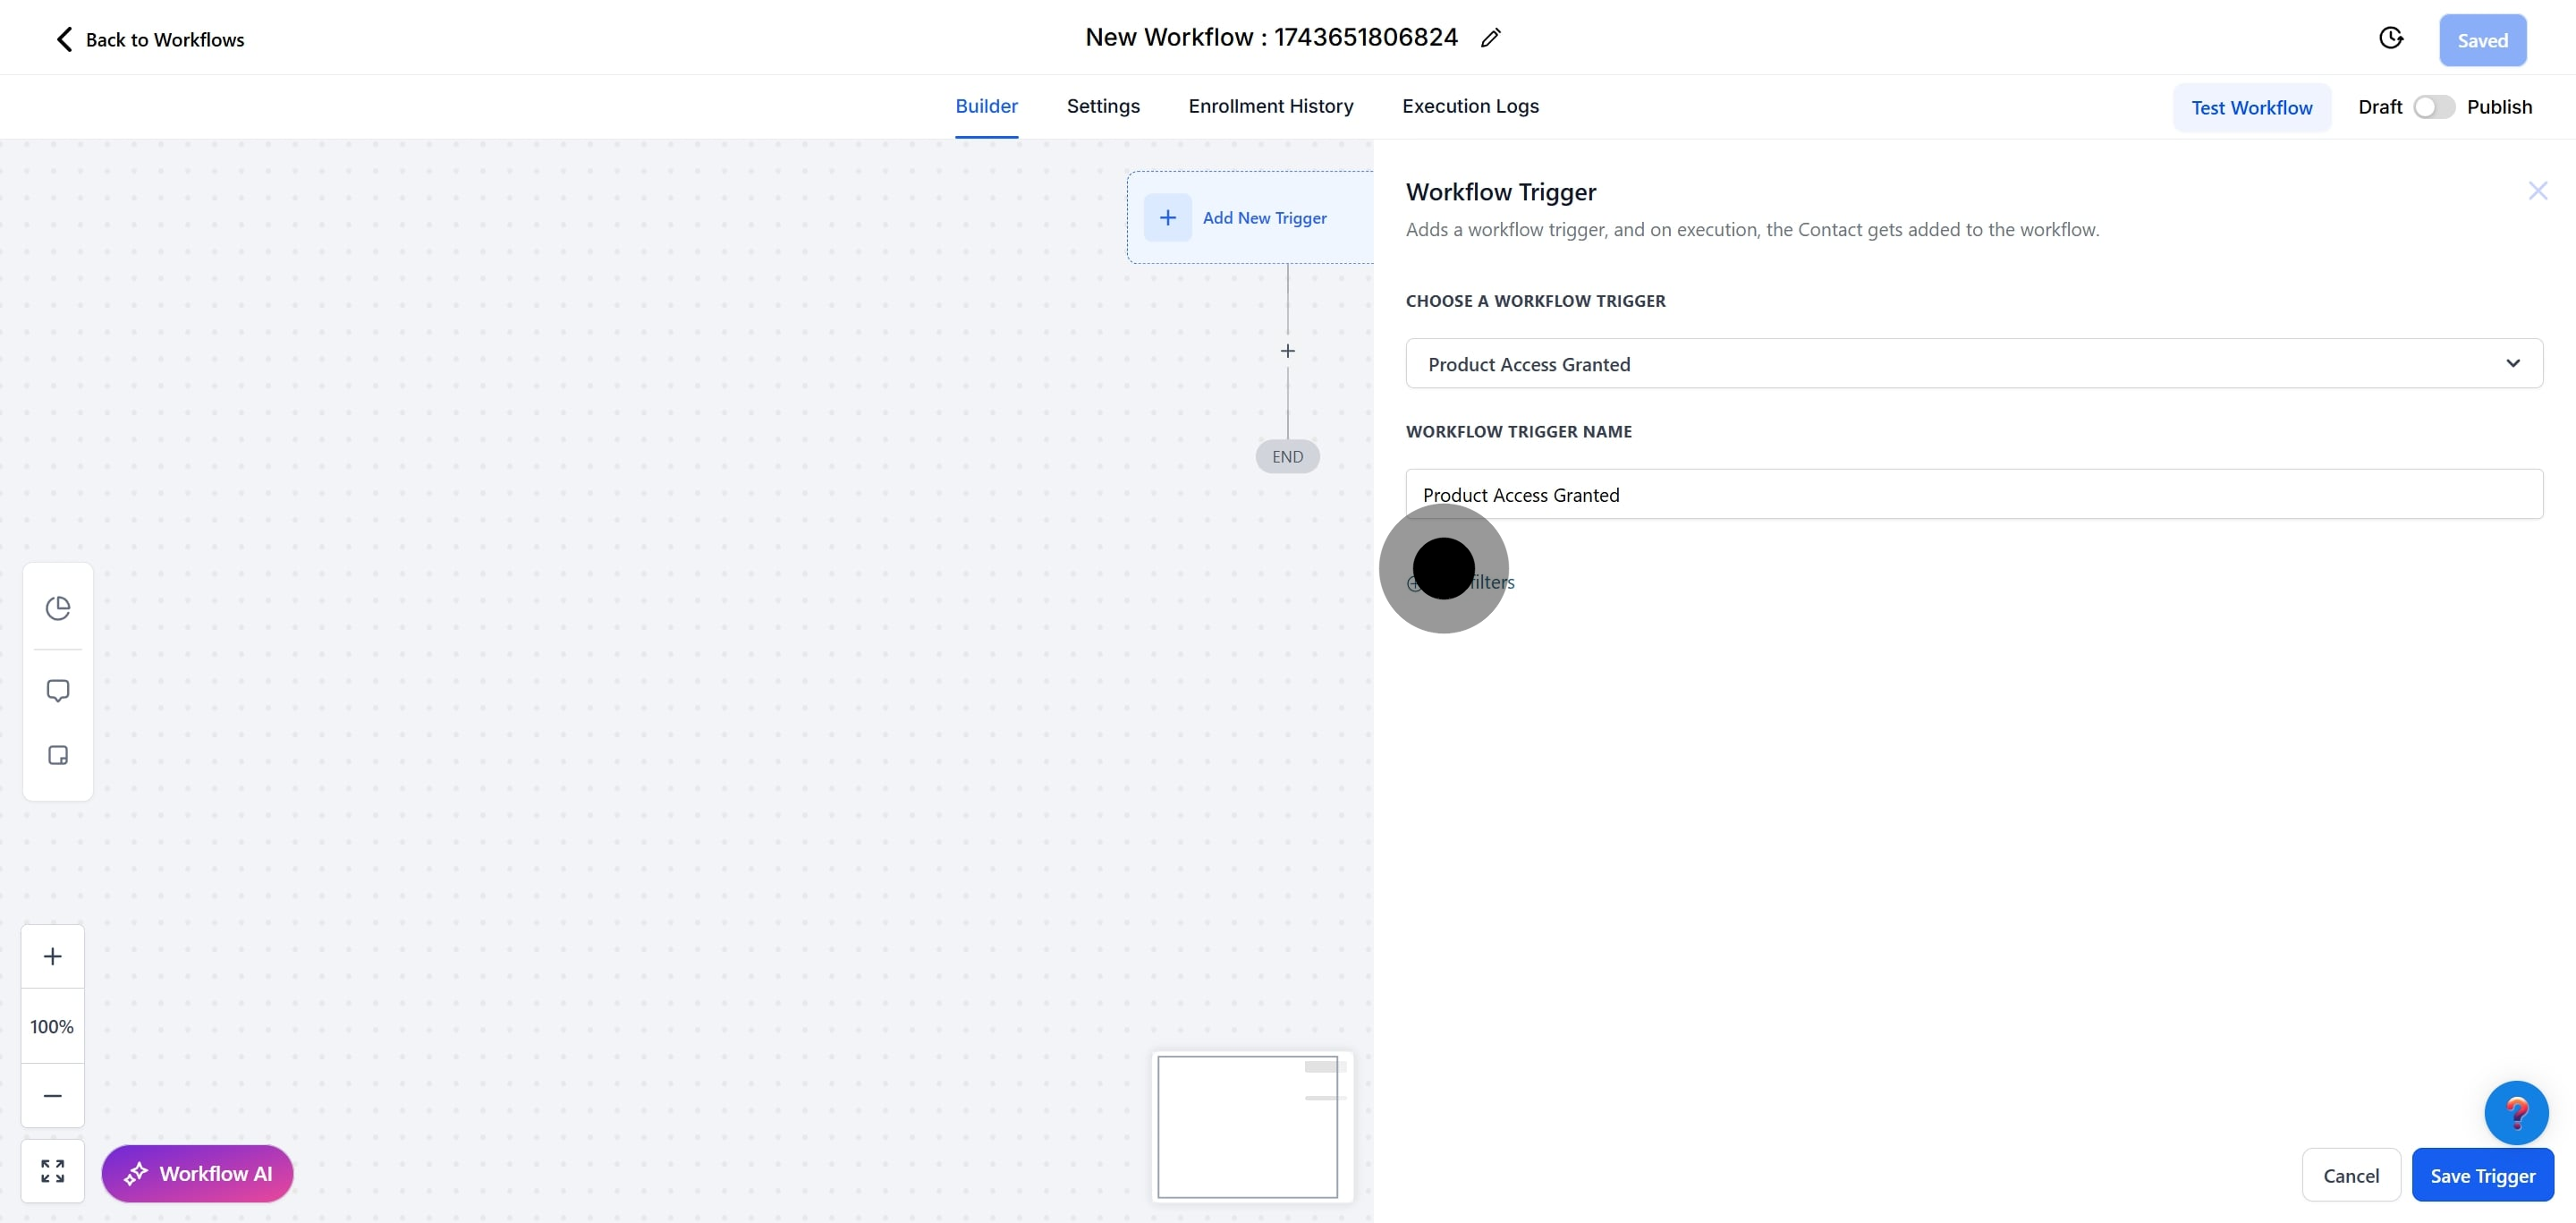Click the plus icon in Add New Trigger
Image resolution: width=2576 pixels, height=1223 pixels.
pyautogui.click(x=1167, y=217)
